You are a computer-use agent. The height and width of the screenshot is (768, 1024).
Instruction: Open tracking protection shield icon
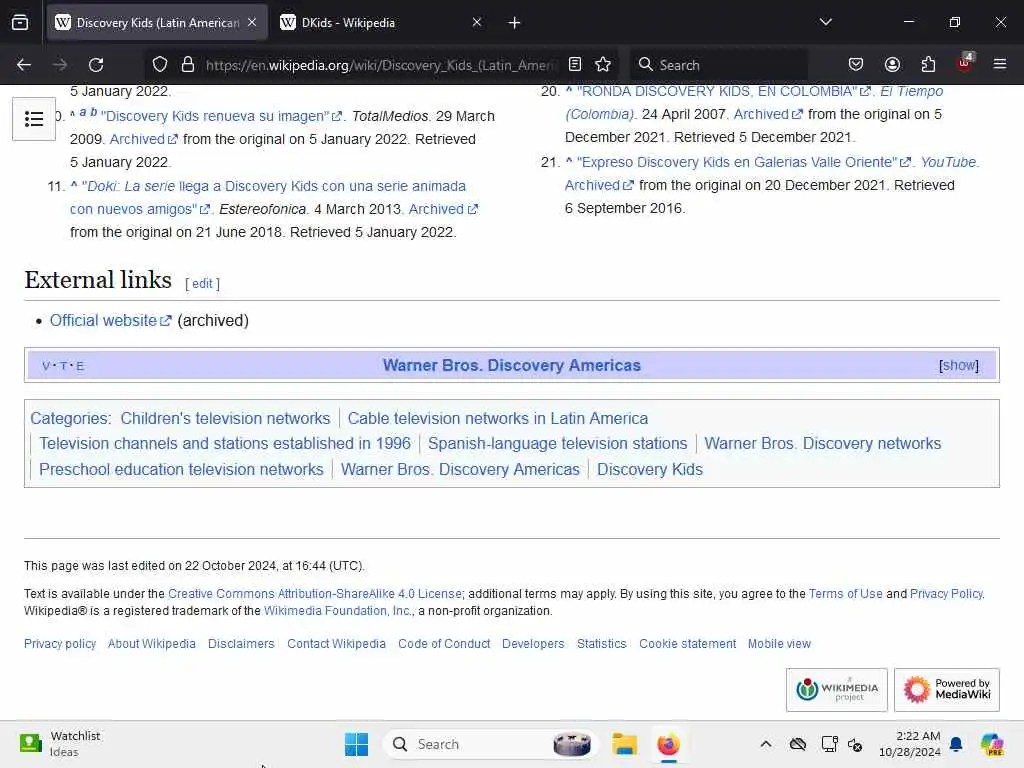pyautogui.click(x=160, y=65)
